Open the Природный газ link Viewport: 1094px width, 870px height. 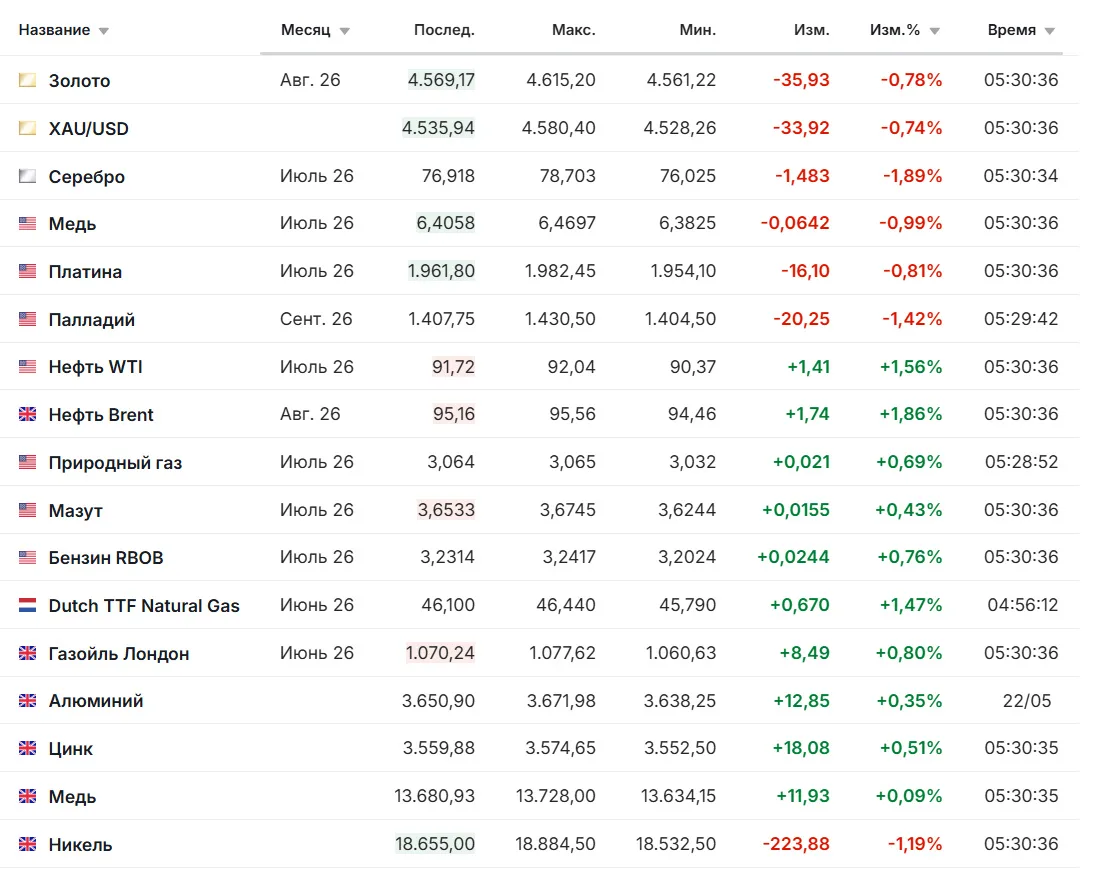[x=115, y=463]
